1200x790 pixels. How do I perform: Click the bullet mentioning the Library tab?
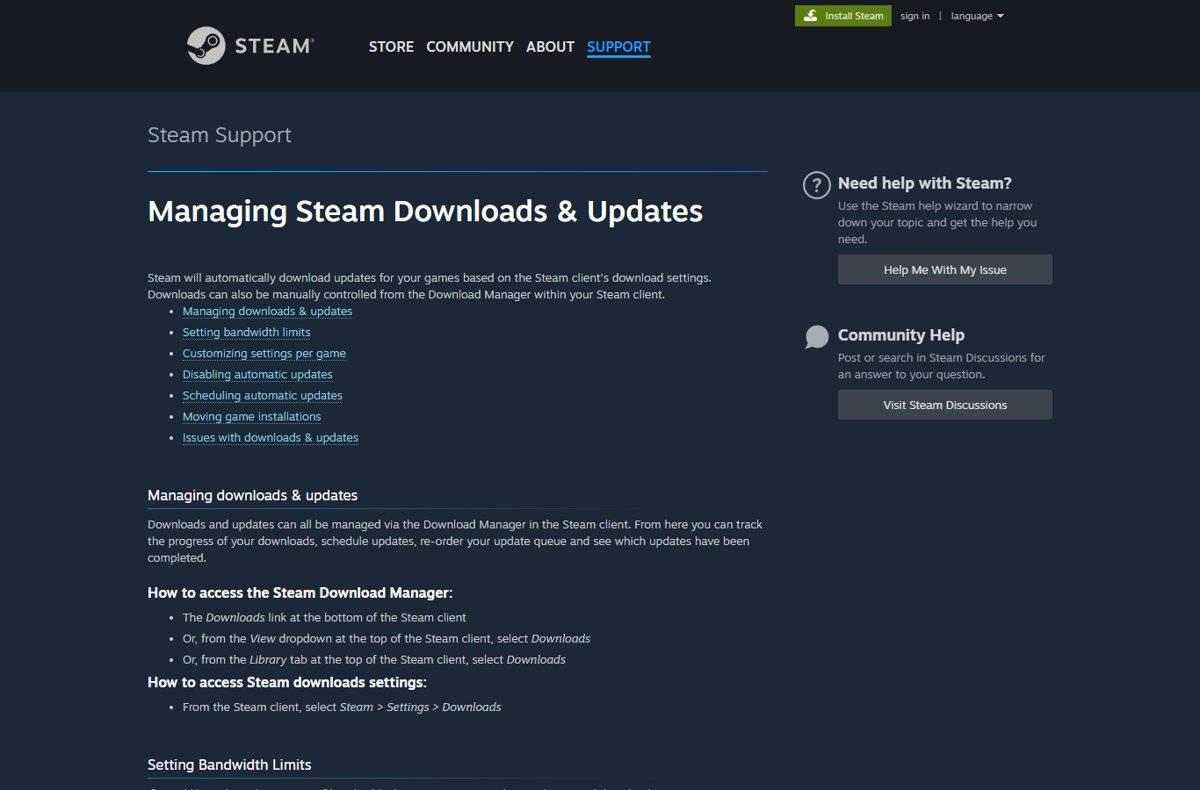(374, 660)
